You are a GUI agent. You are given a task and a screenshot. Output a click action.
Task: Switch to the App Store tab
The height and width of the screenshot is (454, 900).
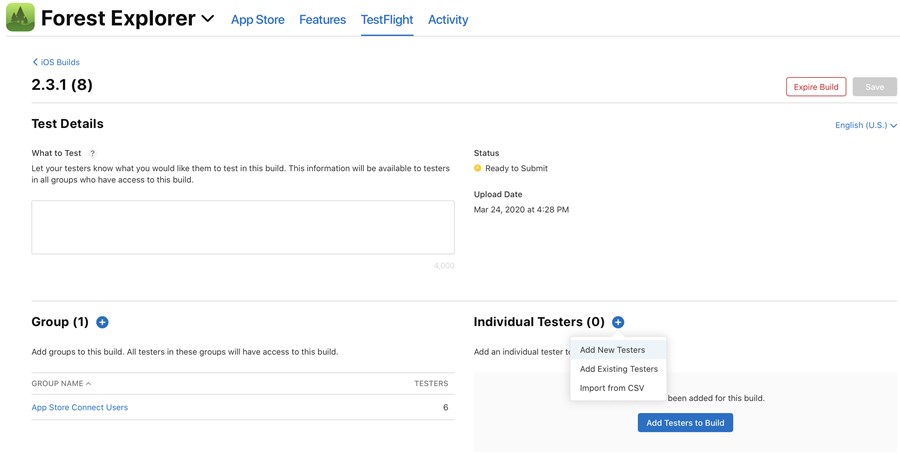pyautogui.click(x=258, y=20)
